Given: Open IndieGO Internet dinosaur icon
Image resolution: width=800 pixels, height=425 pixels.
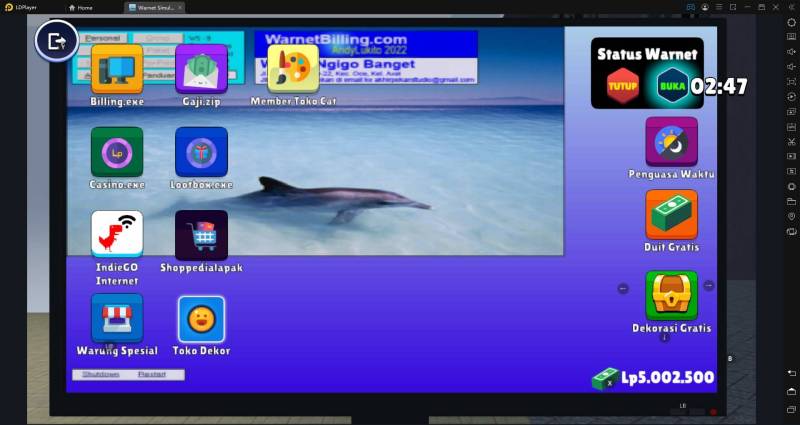Looking at the screenshot, I should [117, 235].
